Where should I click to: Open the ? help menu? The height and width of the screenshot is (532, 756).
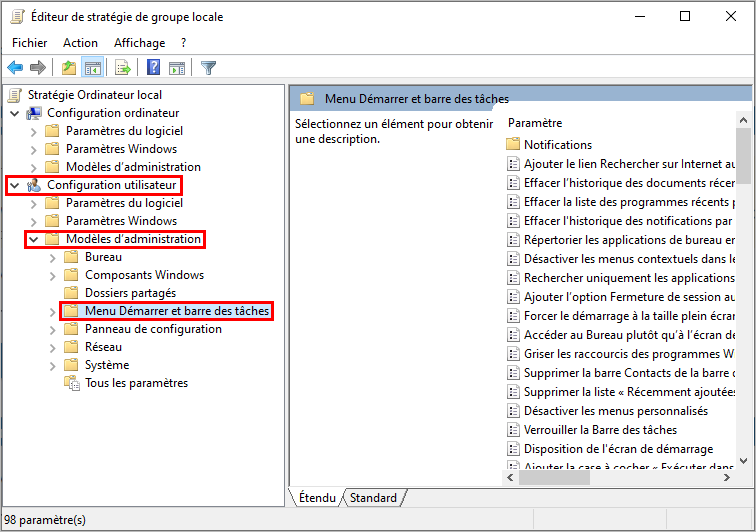pos(184,43)
